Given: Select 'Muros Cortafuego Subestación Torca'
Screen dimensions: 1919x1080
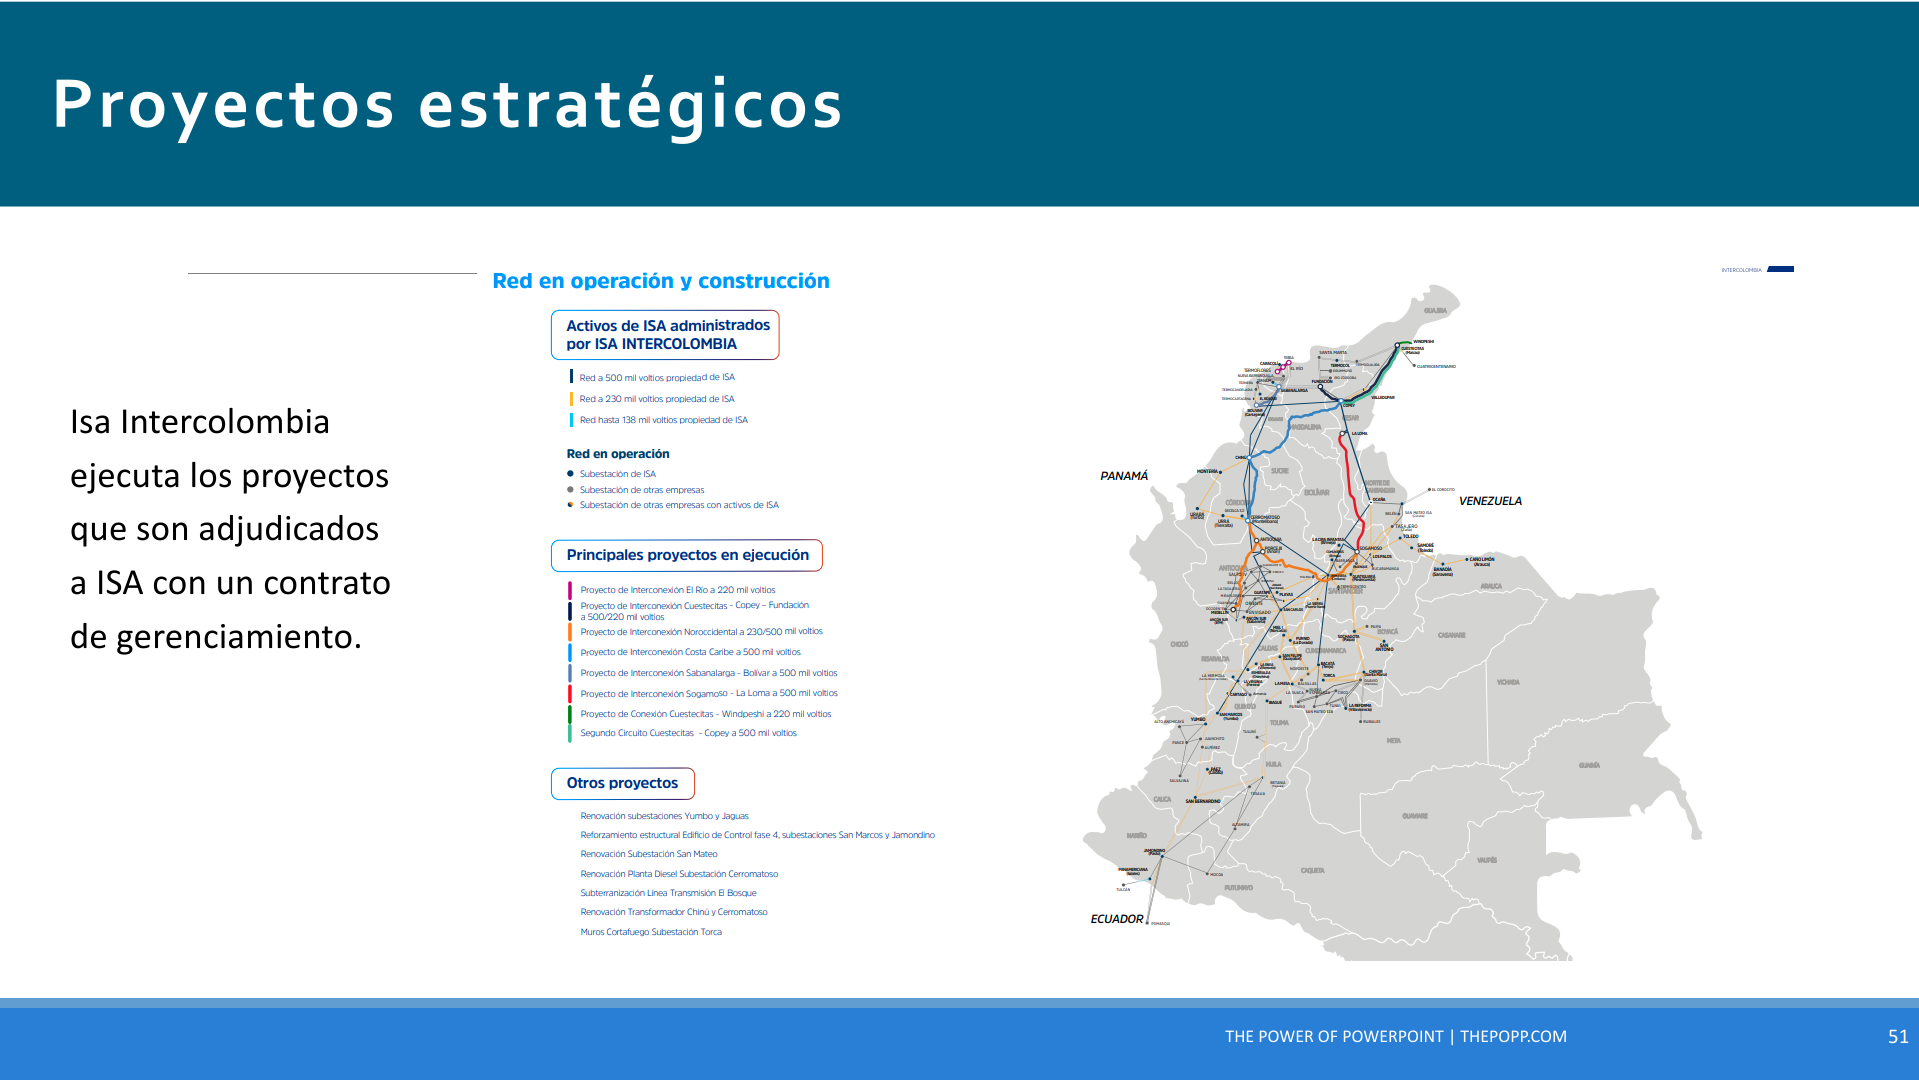Looking at the screenshot, I should [x=651, y=932].
